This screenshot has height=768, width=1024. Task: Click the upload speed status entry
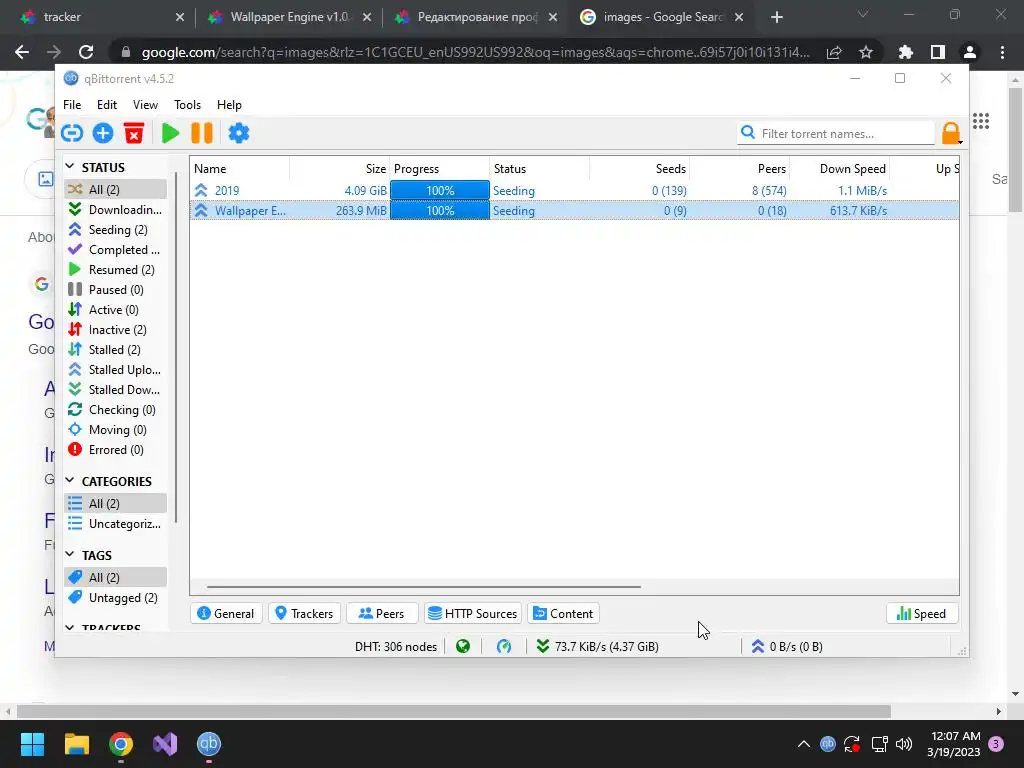pos(786,647)
